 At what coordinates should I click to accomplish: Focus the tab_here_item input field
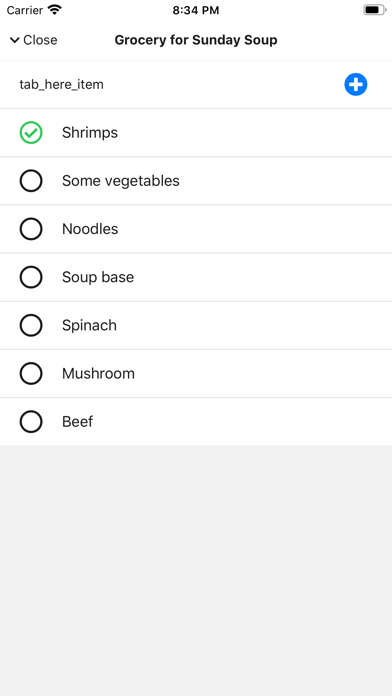[x=178, y=84]
